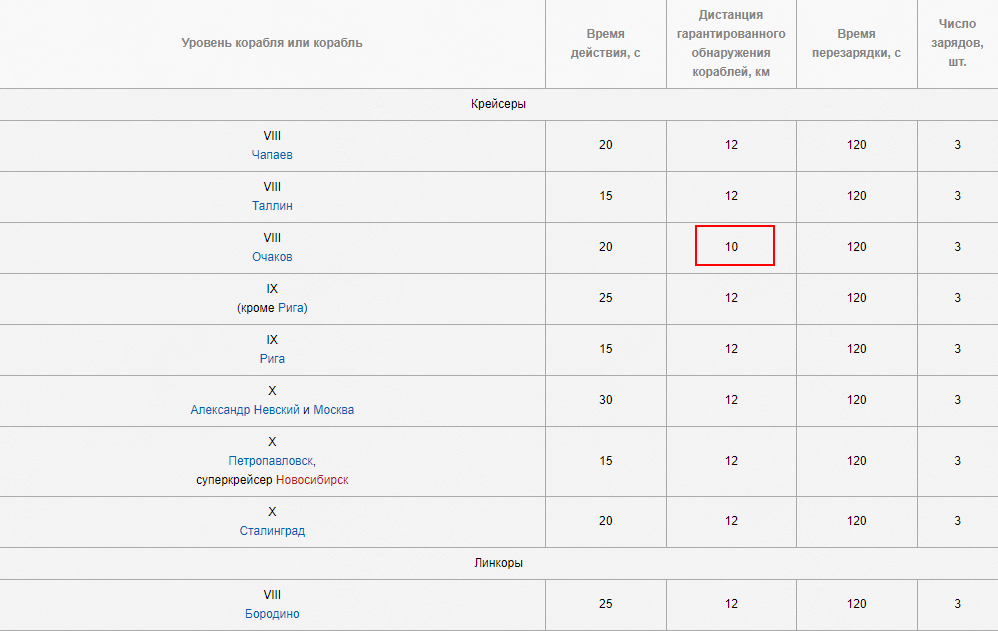Click the detection distance column header

731,43
